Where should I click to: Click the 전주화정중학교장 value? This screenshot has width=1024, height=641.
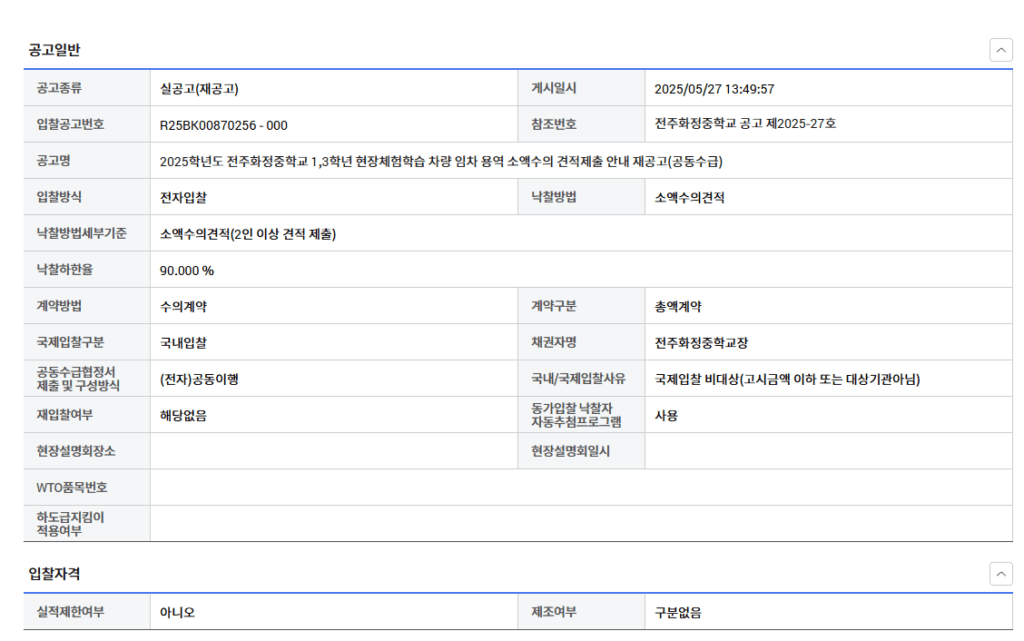point(701,343)
